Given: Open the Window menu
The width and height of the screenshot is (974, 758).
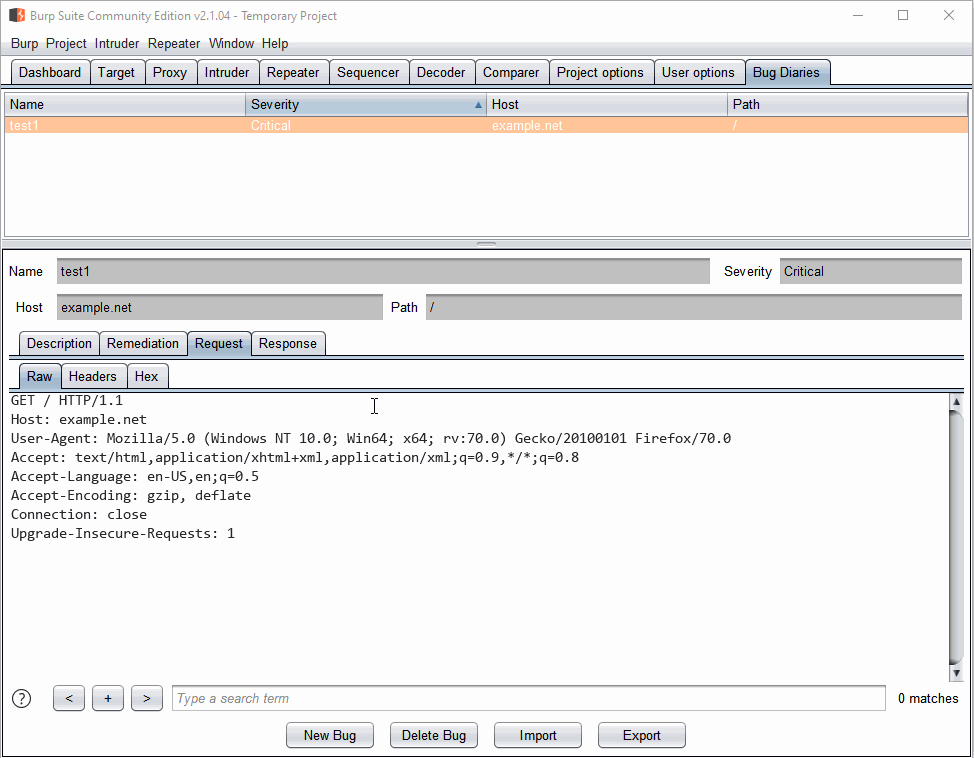Looking at the screenshot, I should coord(231,43).
